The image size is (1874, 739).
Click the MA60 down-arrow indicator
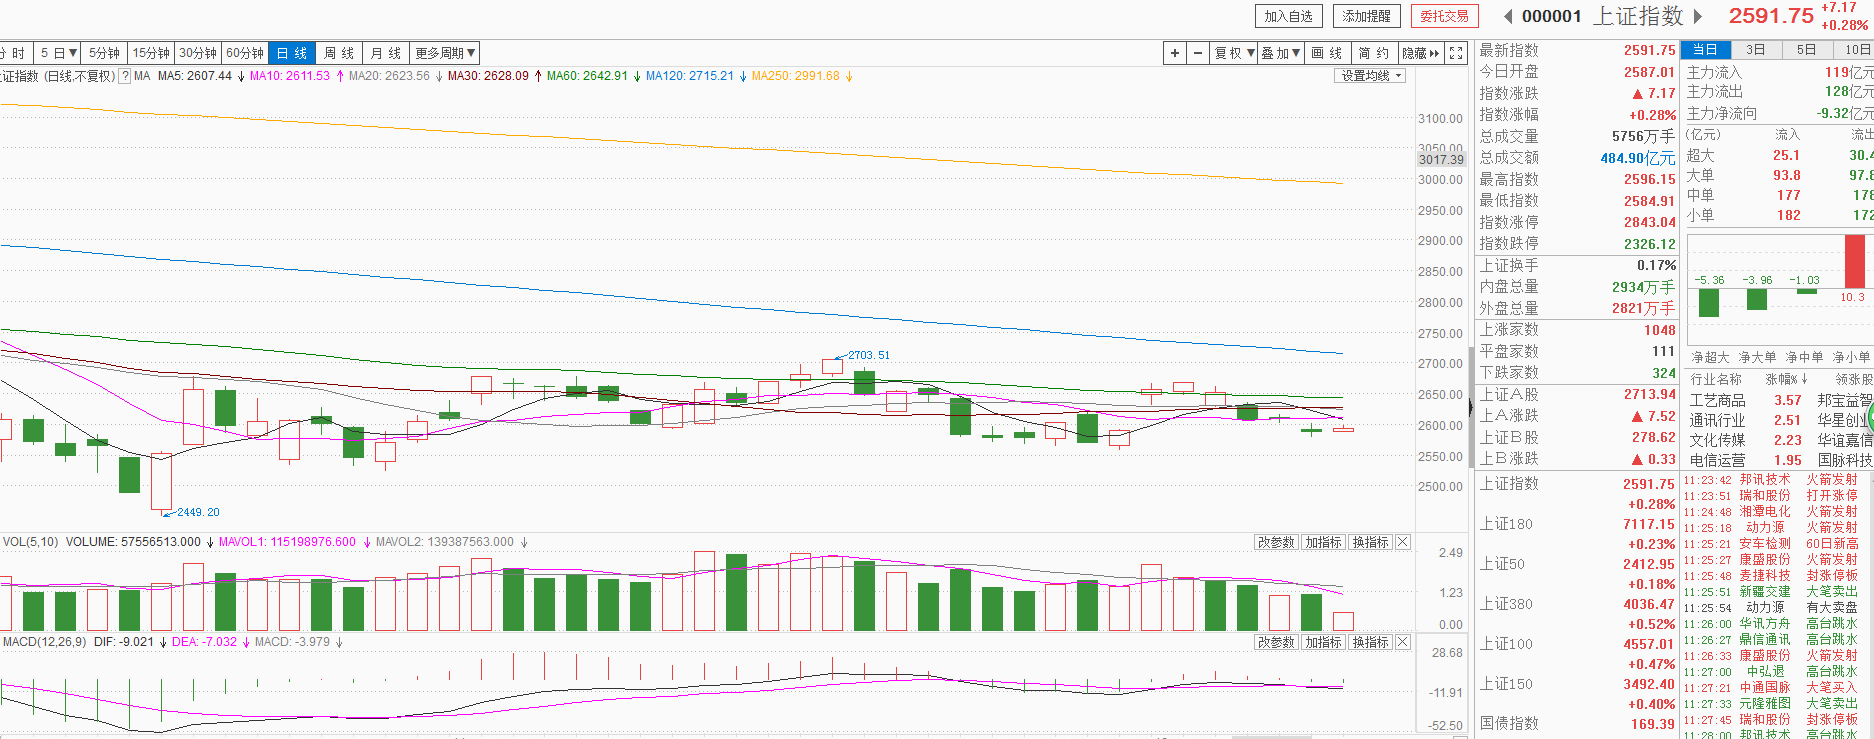point(637,76)
